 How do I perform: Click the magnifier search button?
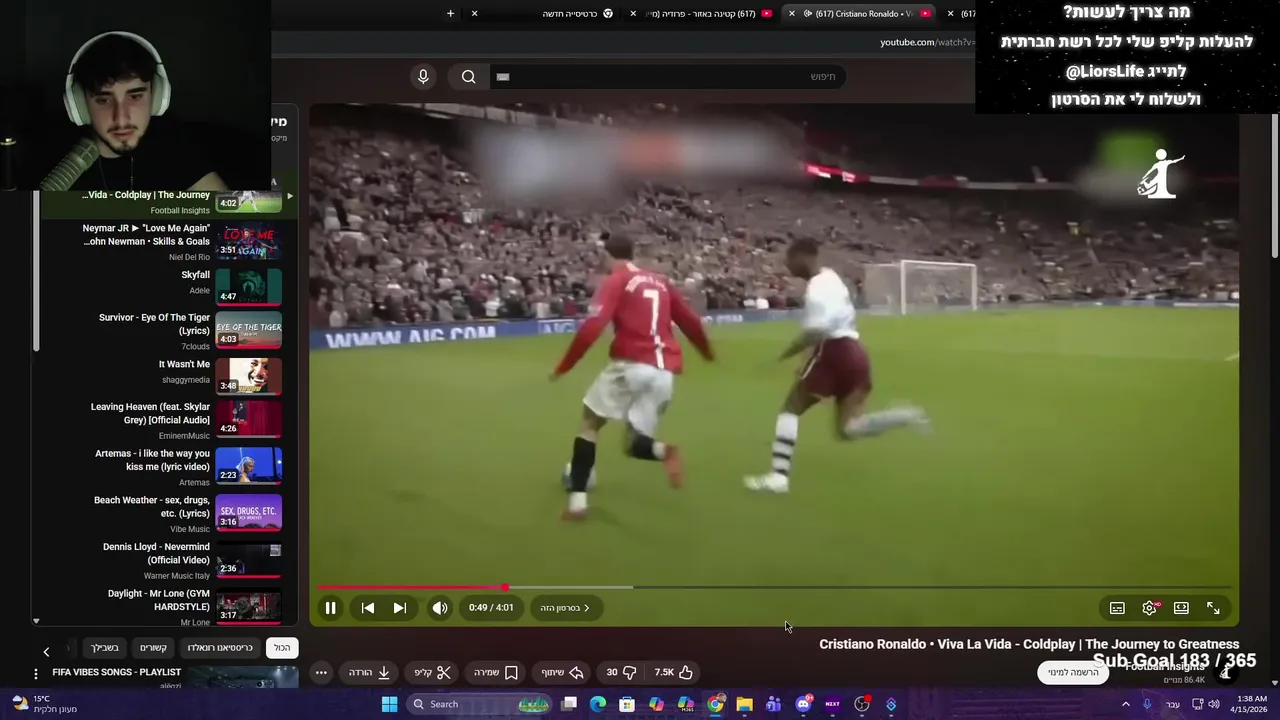click(468, 77)
